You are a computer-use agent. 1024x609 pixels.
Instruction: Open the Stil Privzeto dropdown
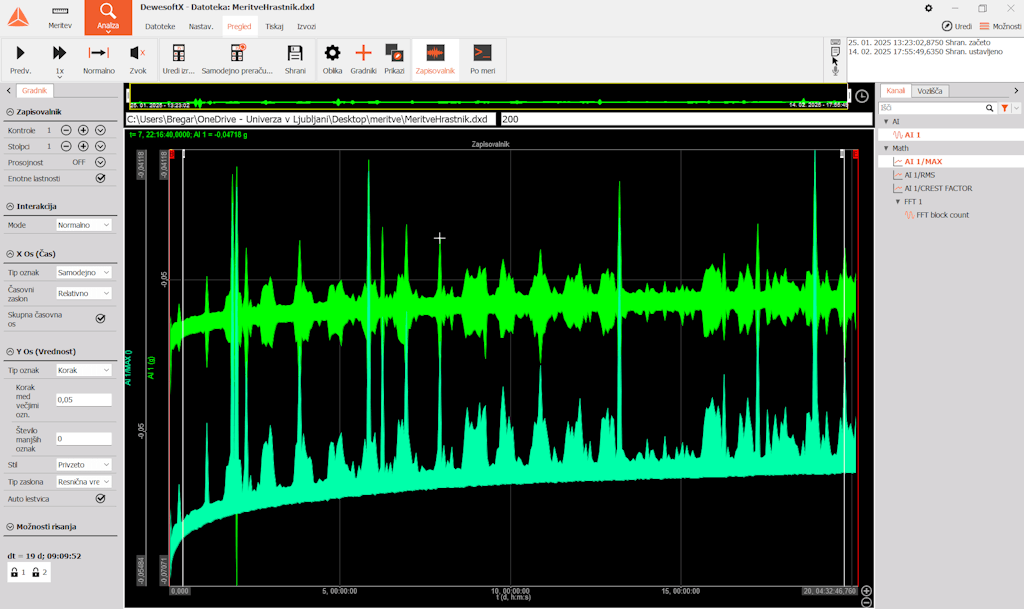coord(84,465)
